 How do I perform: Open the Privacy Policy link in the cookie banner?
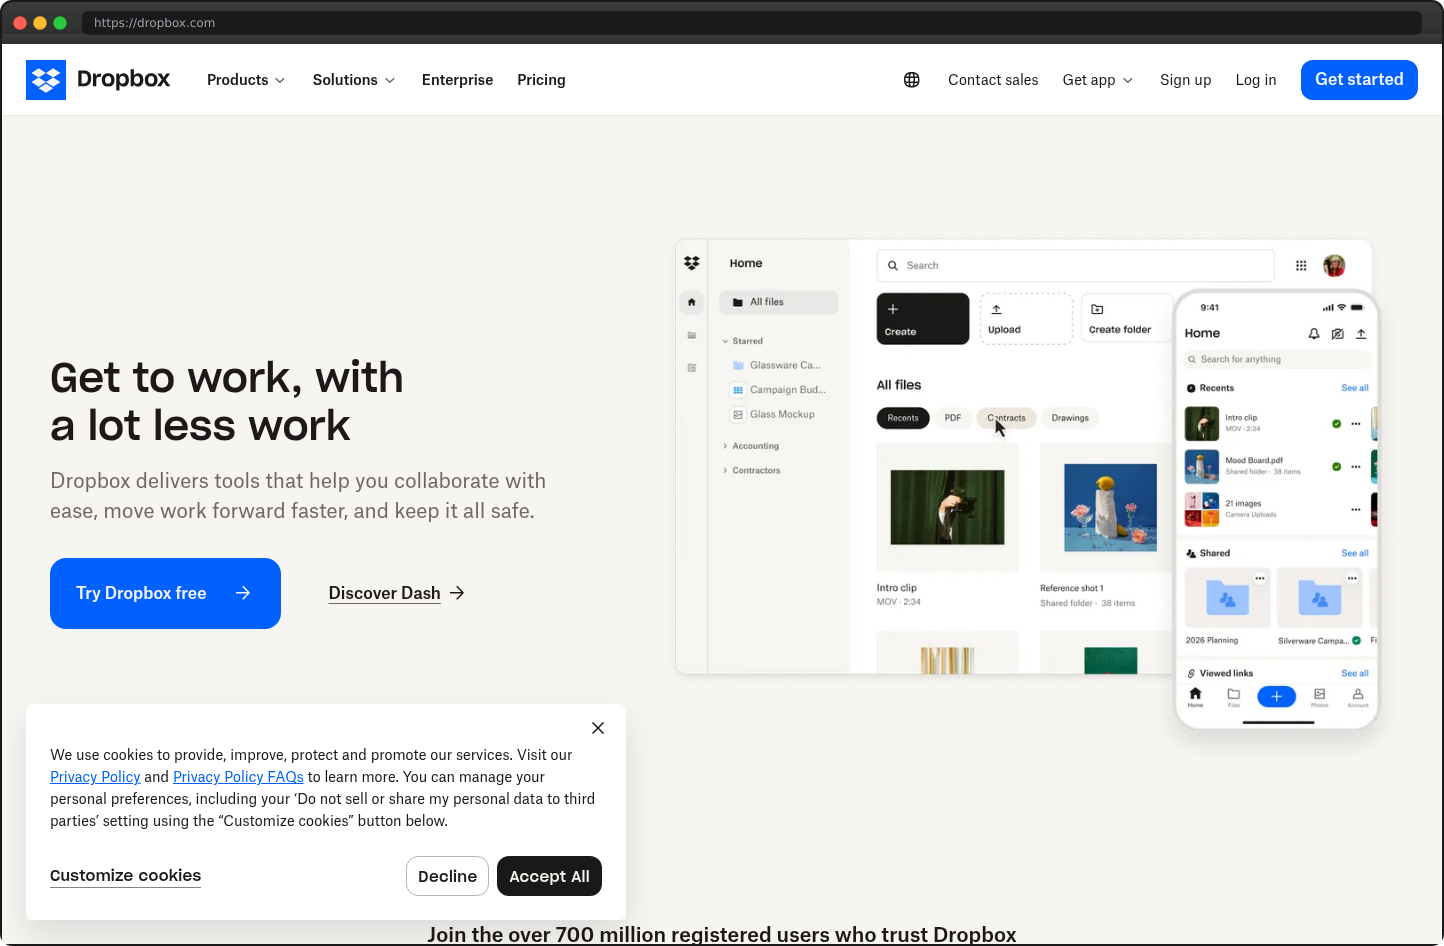click(x=95, y=777)
